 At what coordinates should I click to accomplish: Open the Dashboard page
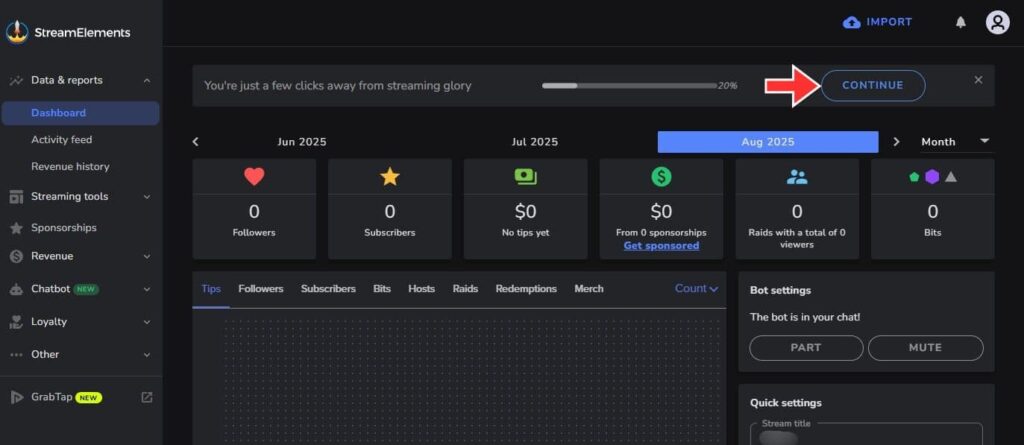coord(80,113)
